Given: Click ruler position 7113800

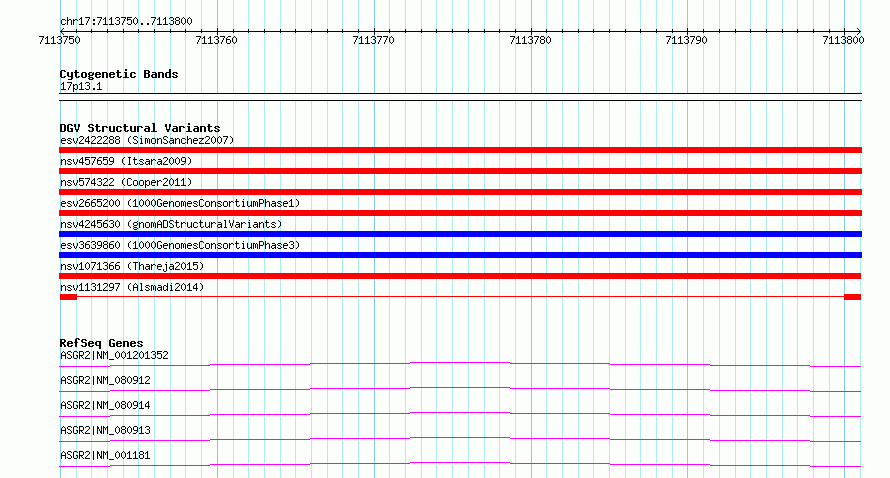Looking at the screenshot, I should click(x=843, y=40).
